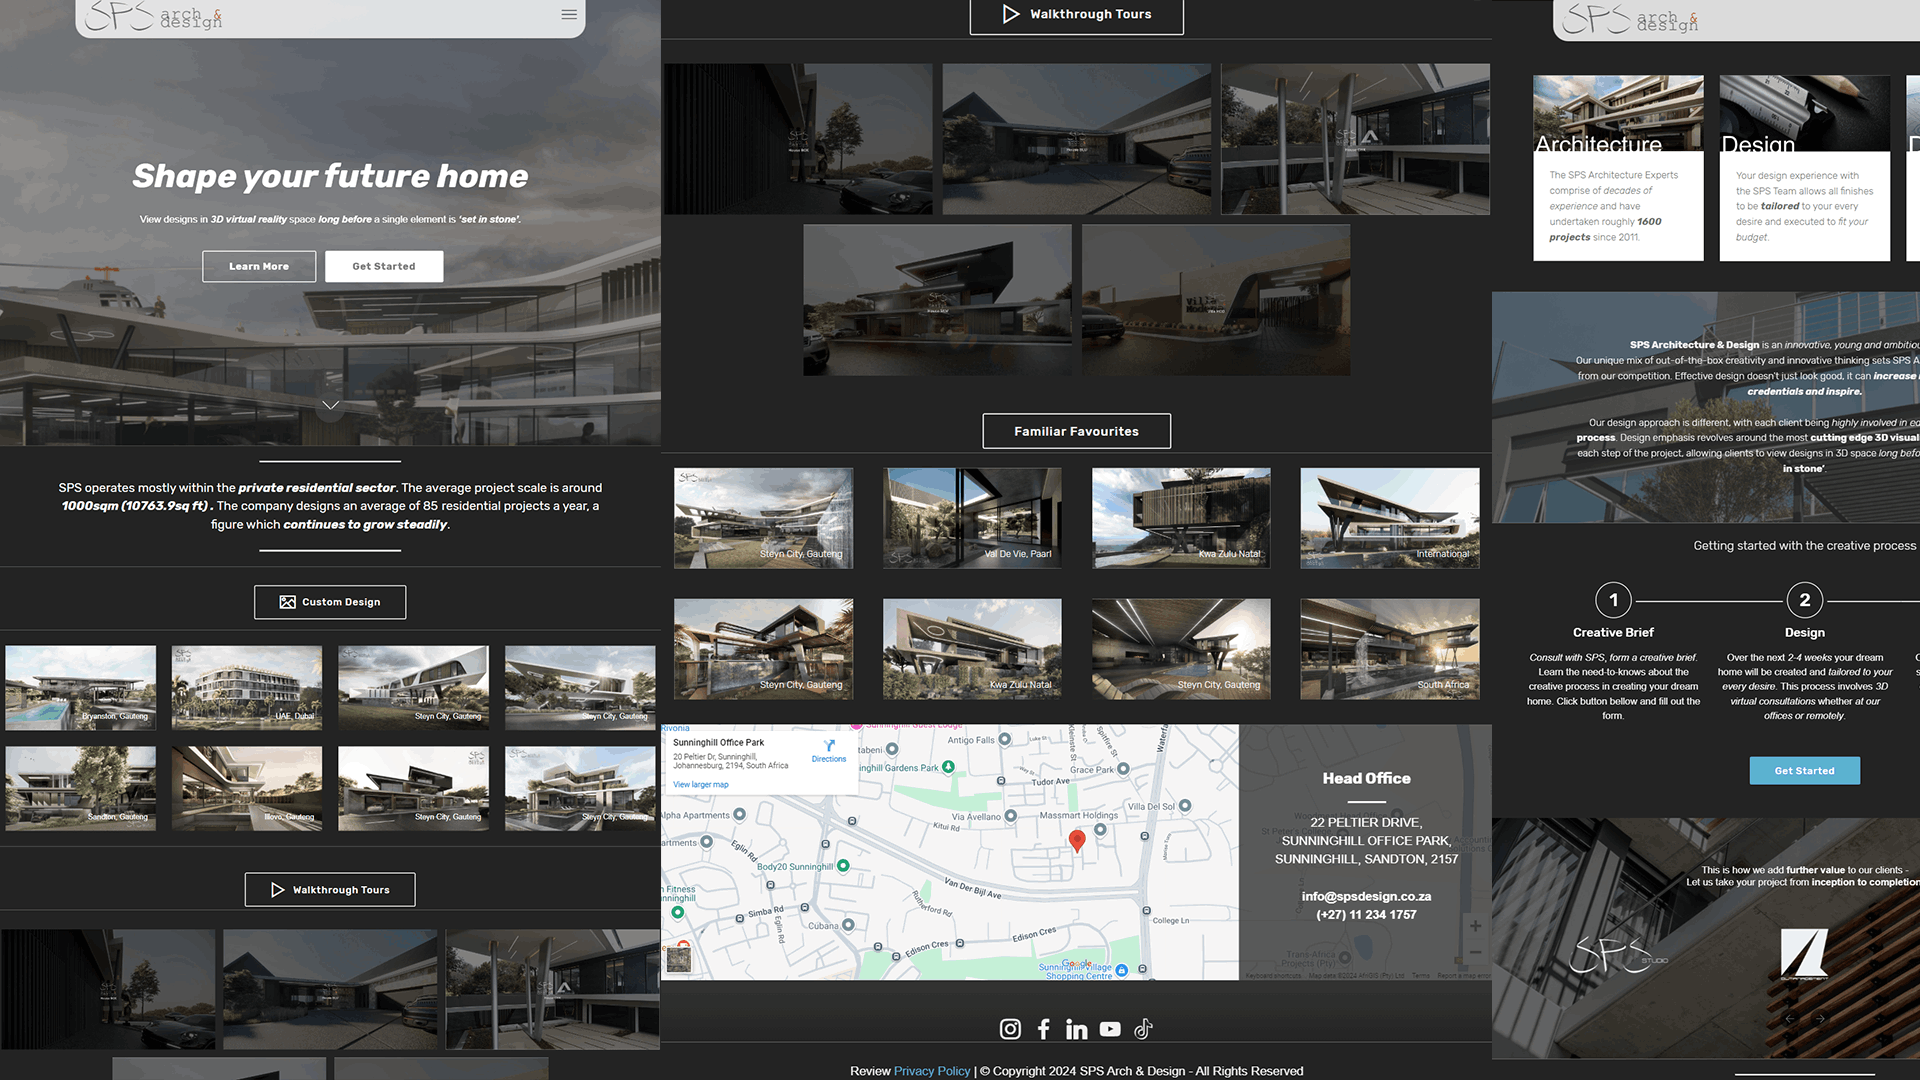Image resolution: width=1920 pixels, height=1080 pixels.
Task: Click the scroll-down chevron under hero
Action: 330,405
